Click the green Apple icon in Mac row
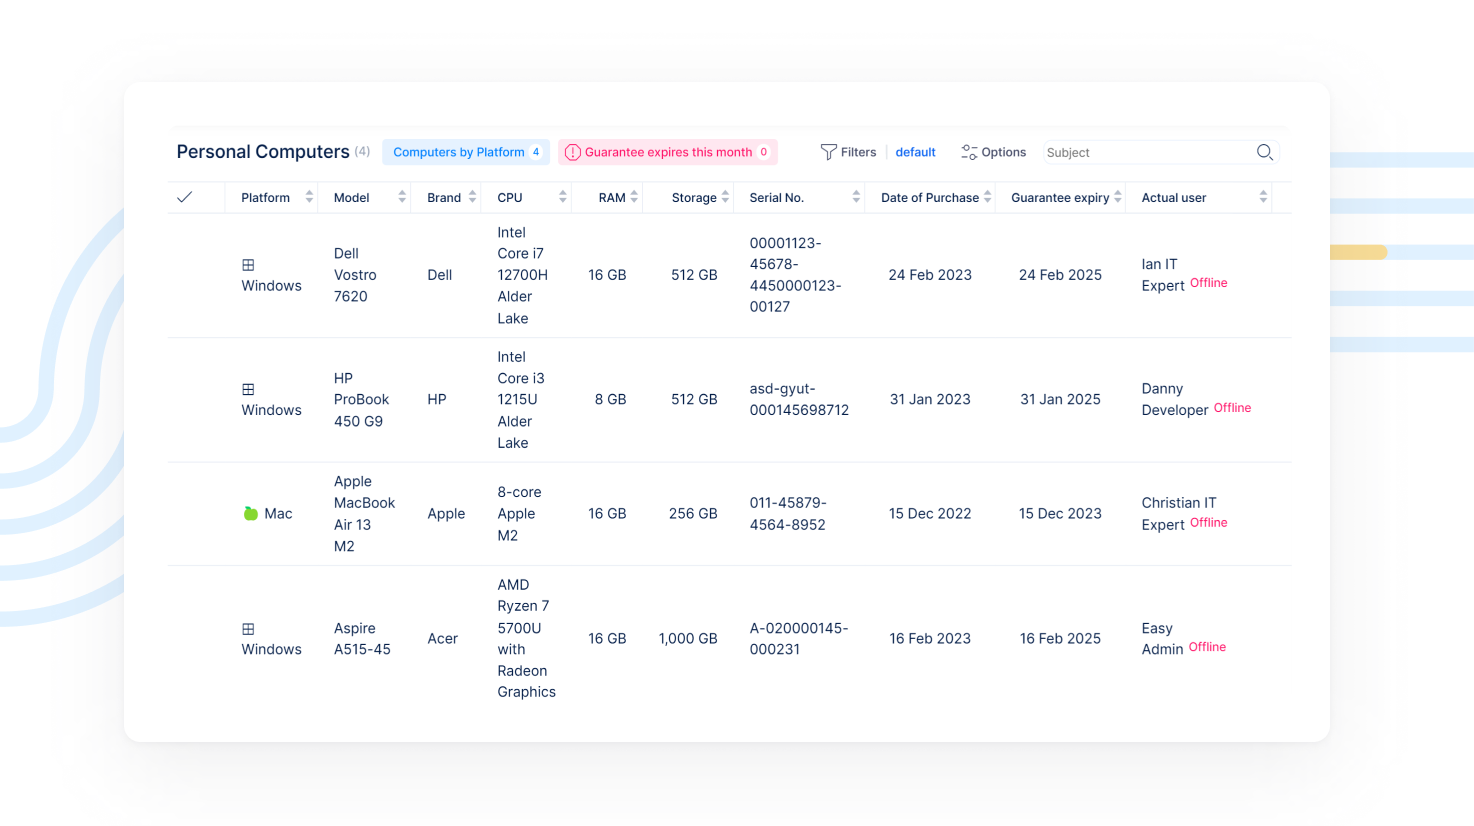 point(251,514)
